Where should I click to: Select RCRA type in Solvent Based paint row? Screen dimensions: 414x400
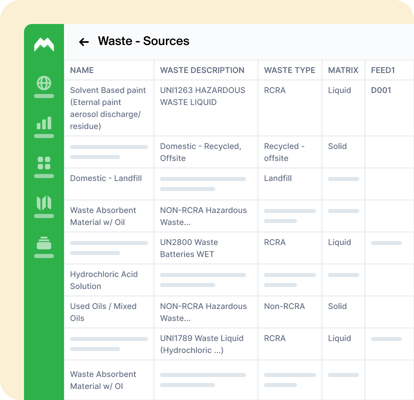(275, 90)
